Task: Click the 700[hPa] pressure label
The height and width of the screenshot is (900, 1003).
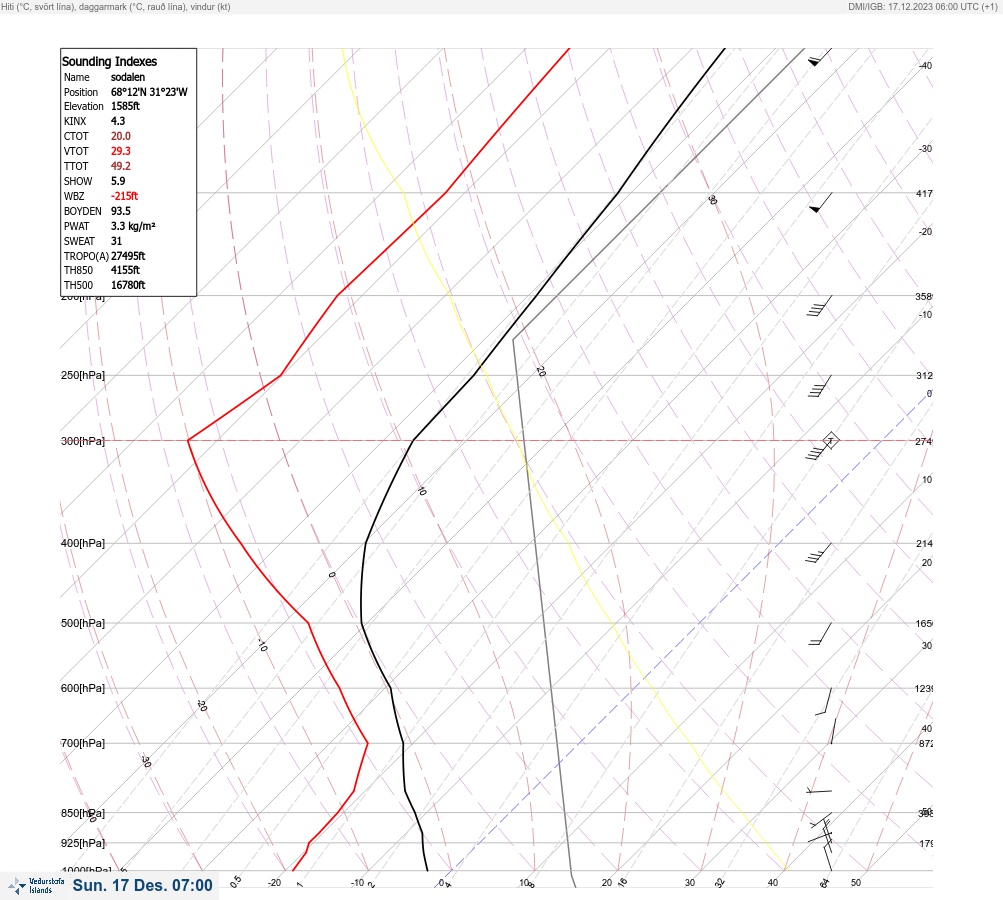Action: (x=83, y=743)
